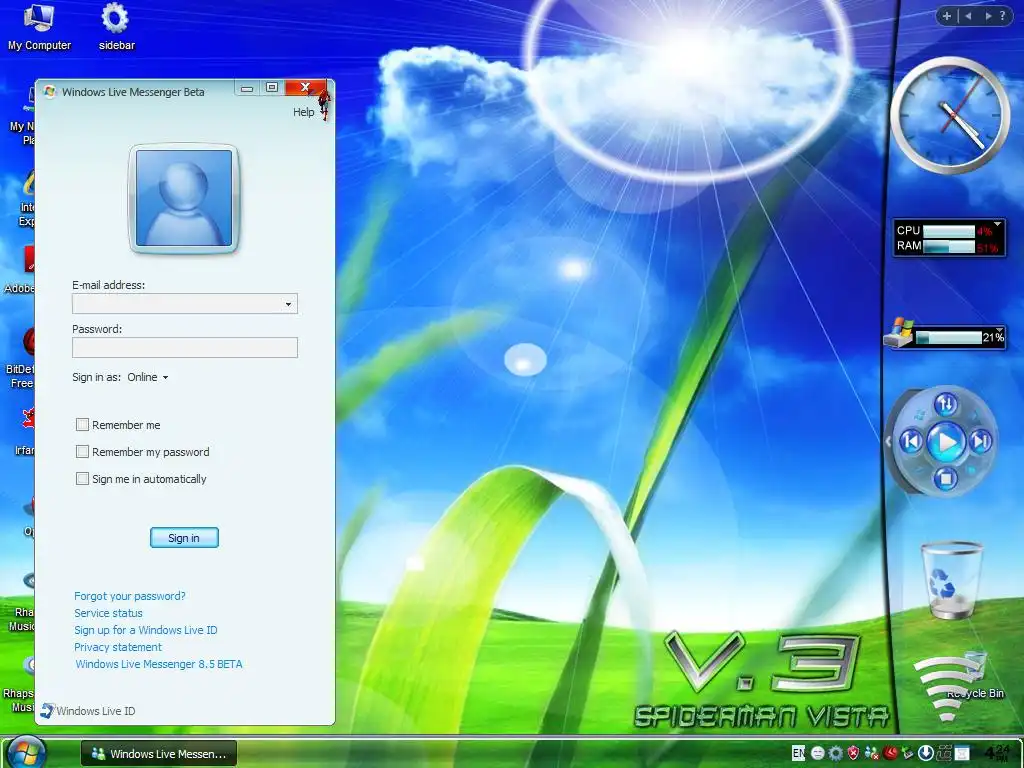Click the Sign in button
The width and height of the screenshot is (1024, 768).
point(184,537)
